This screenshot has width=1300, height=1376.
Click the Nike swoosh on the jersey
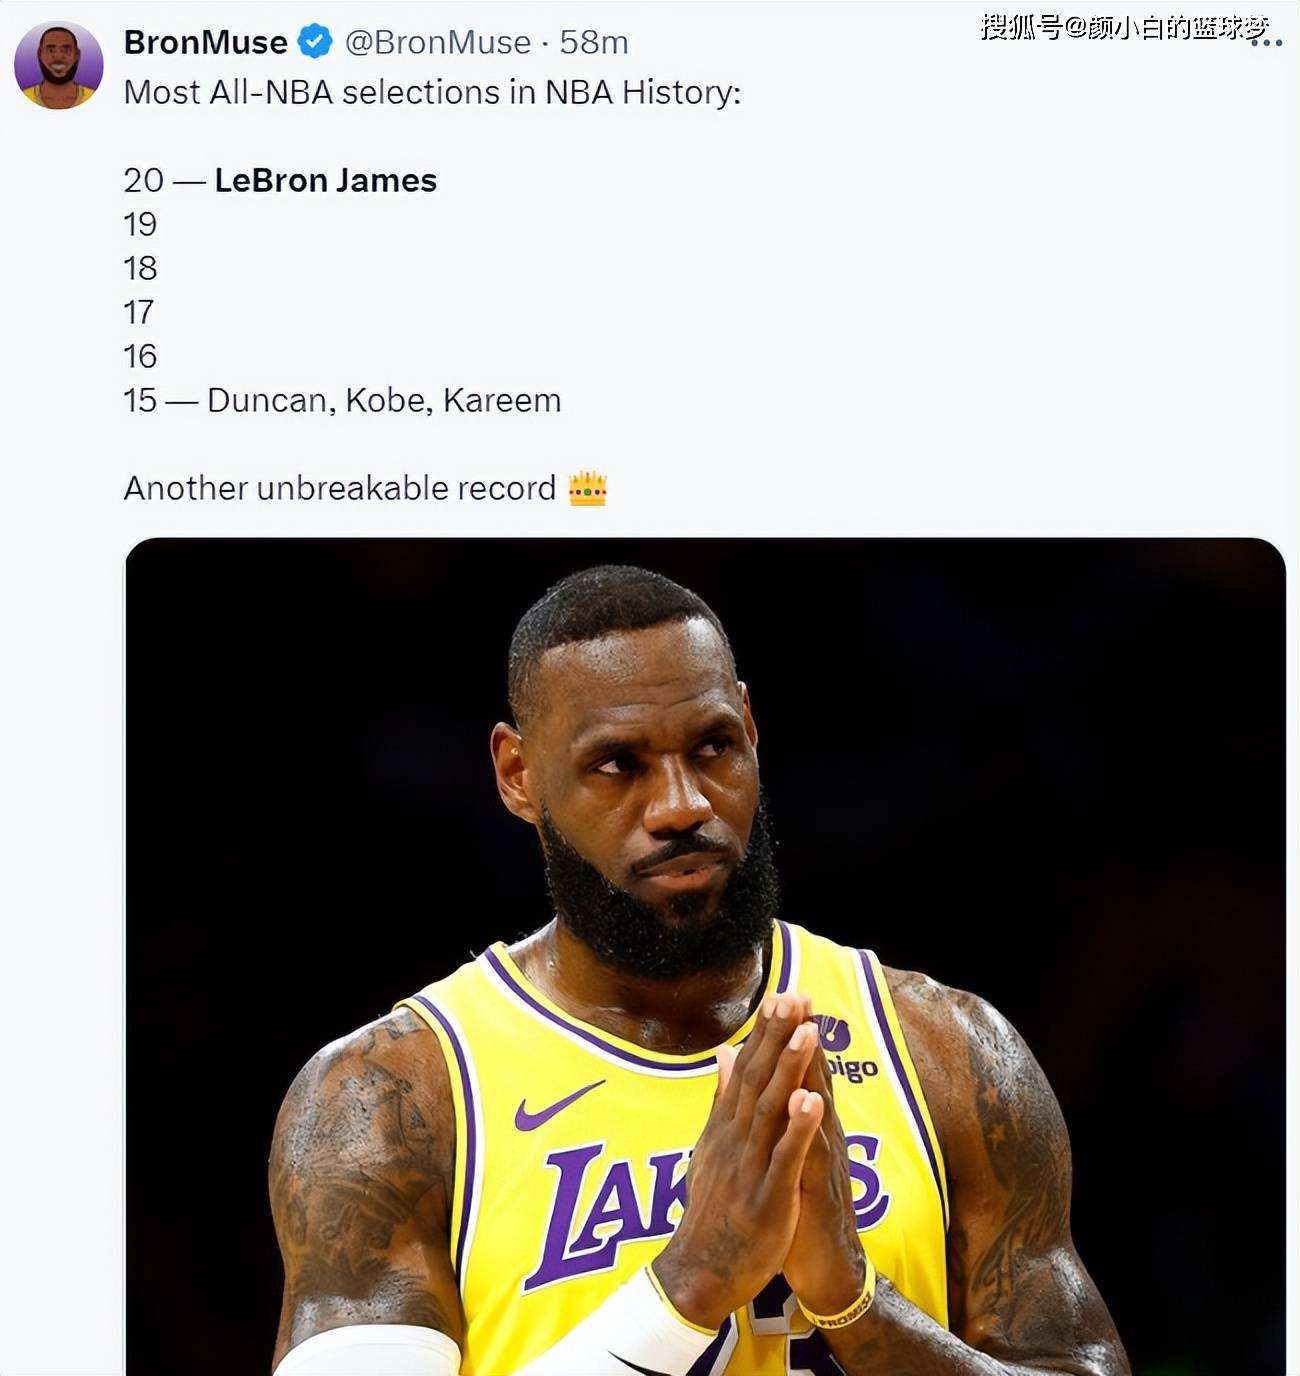[x=556, y=1106]
